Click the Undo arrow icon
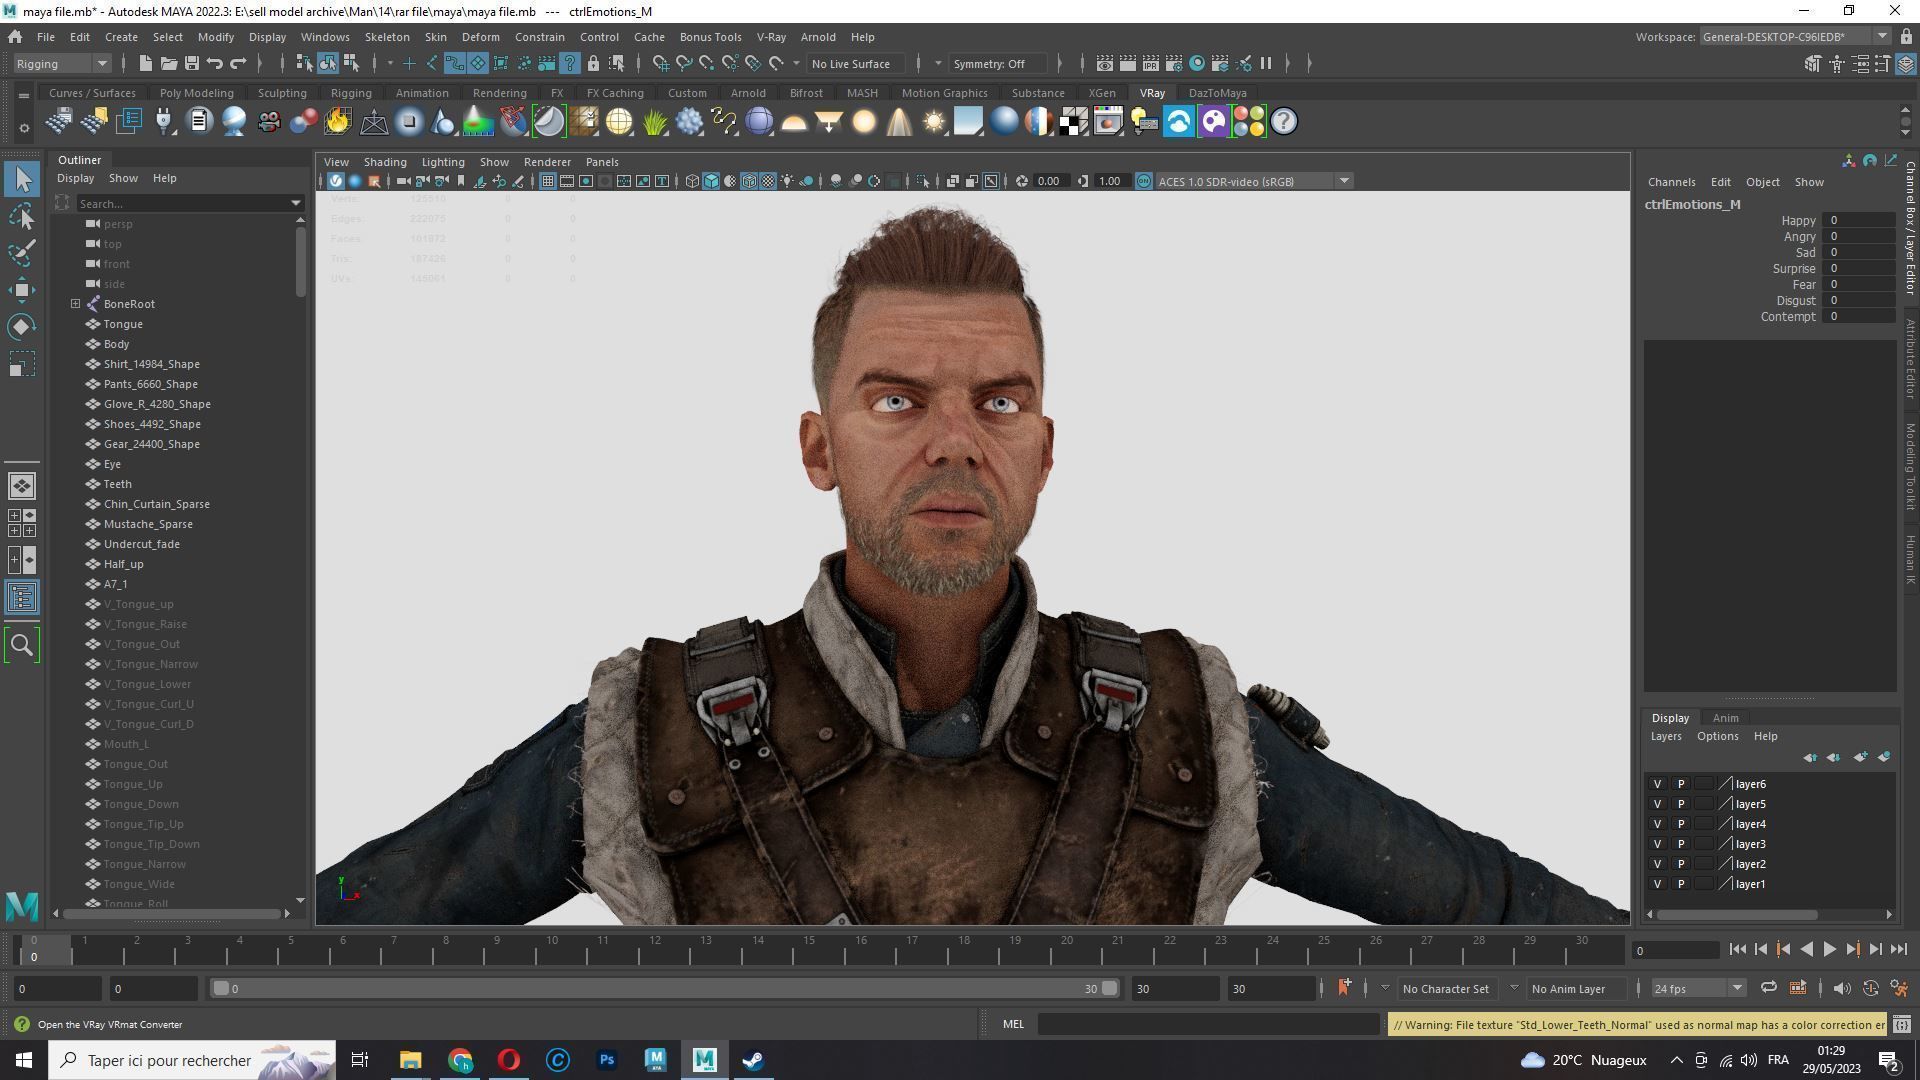 [x=214, y=63]
